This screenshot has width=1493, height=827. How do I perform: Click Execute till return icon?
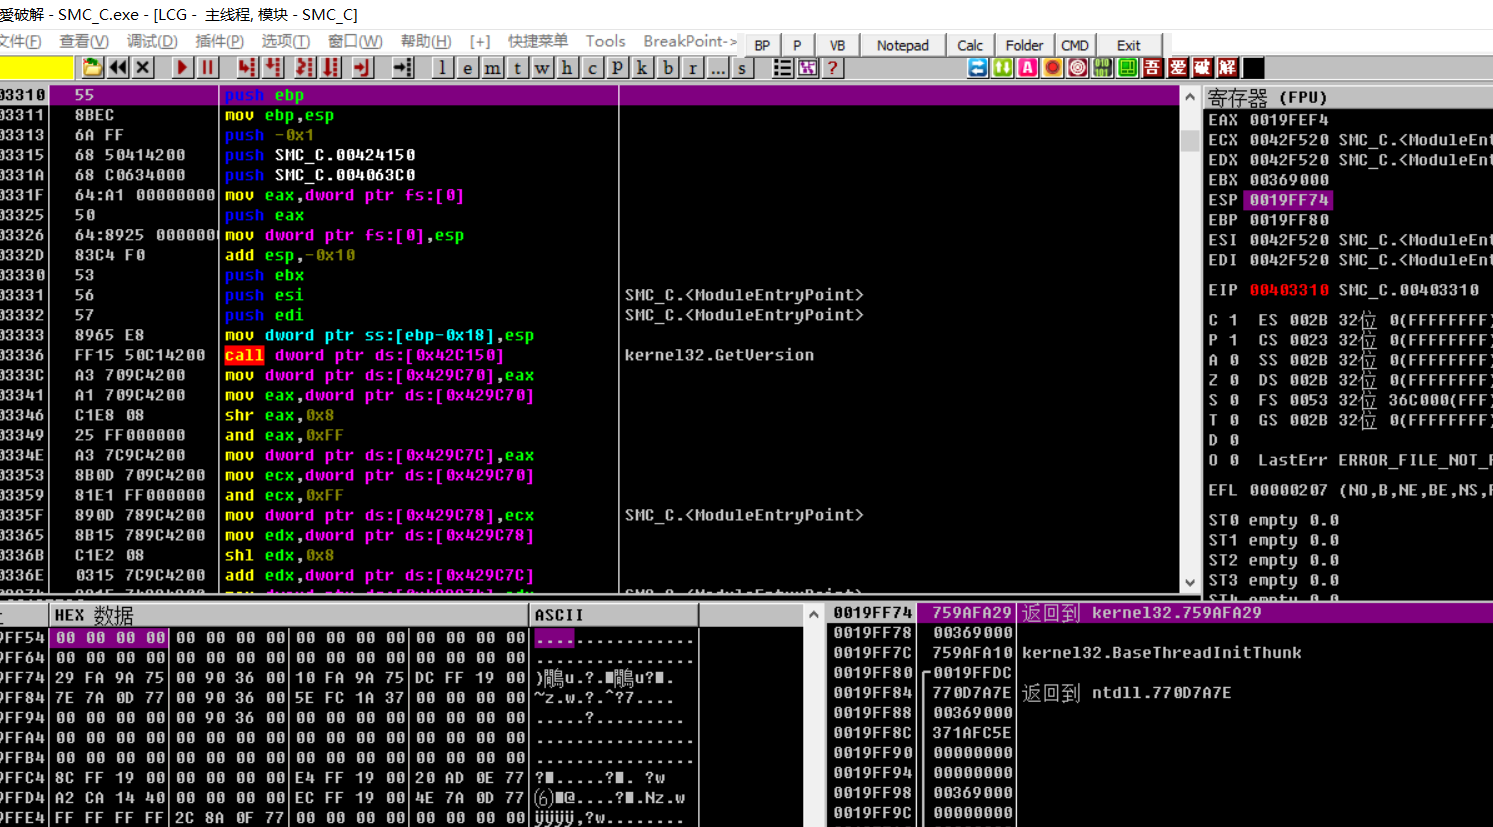pos(362,68)
